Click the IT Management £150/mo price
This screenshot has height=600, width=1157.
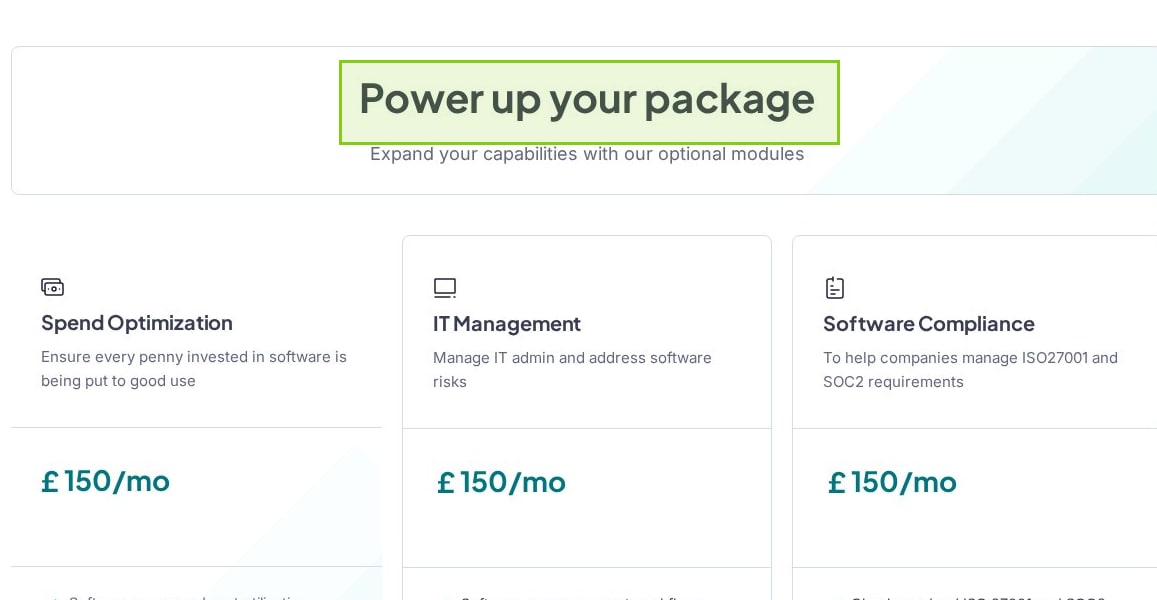coord(501,483)
